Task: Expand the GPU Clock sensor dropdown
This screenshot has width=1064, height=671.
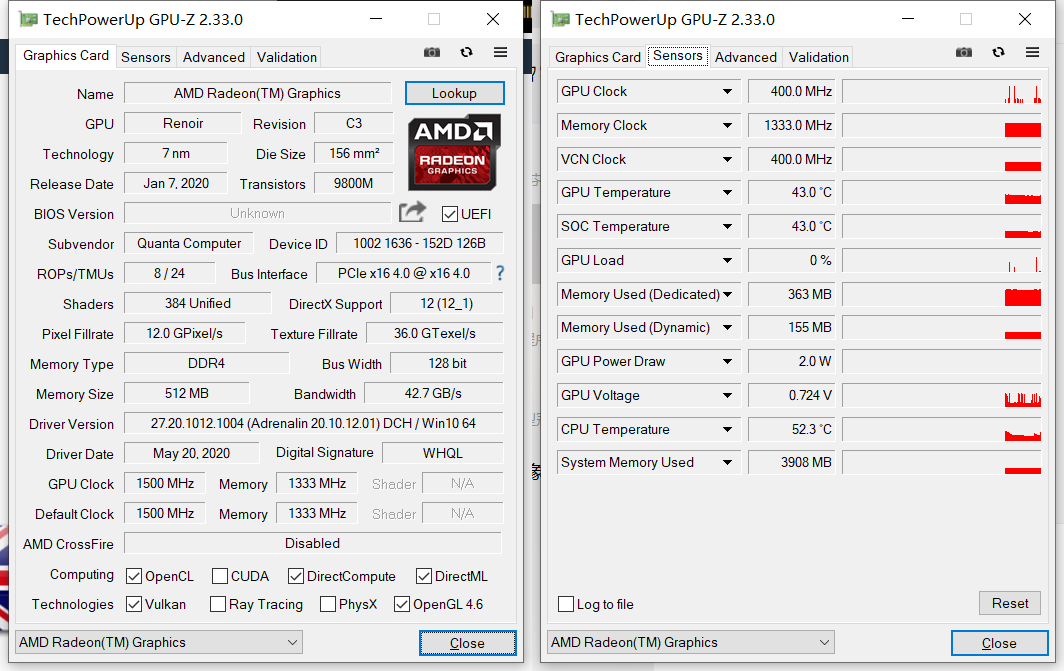Action: [x=727, y=92]
